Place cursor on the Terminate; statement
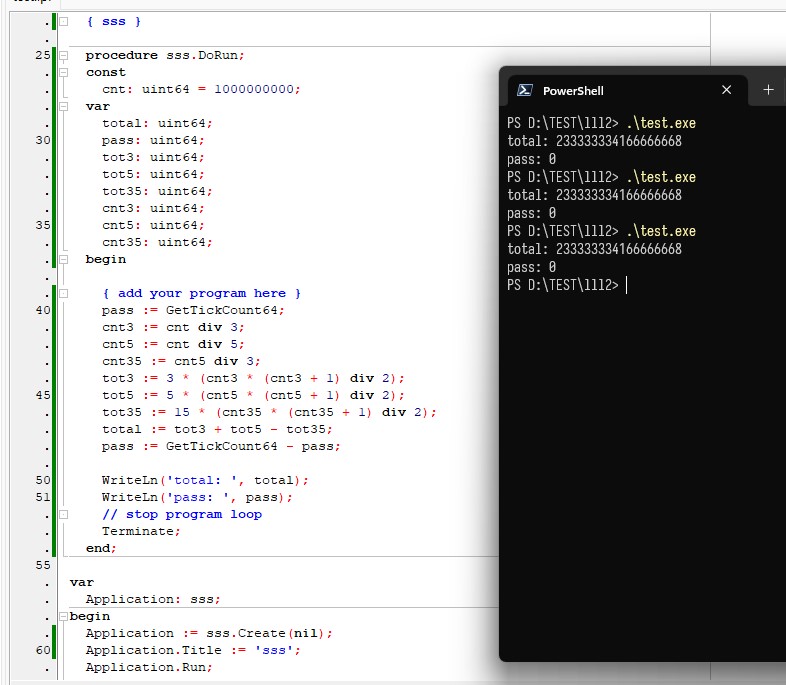786x685 pixels. [x=141, y=531]
